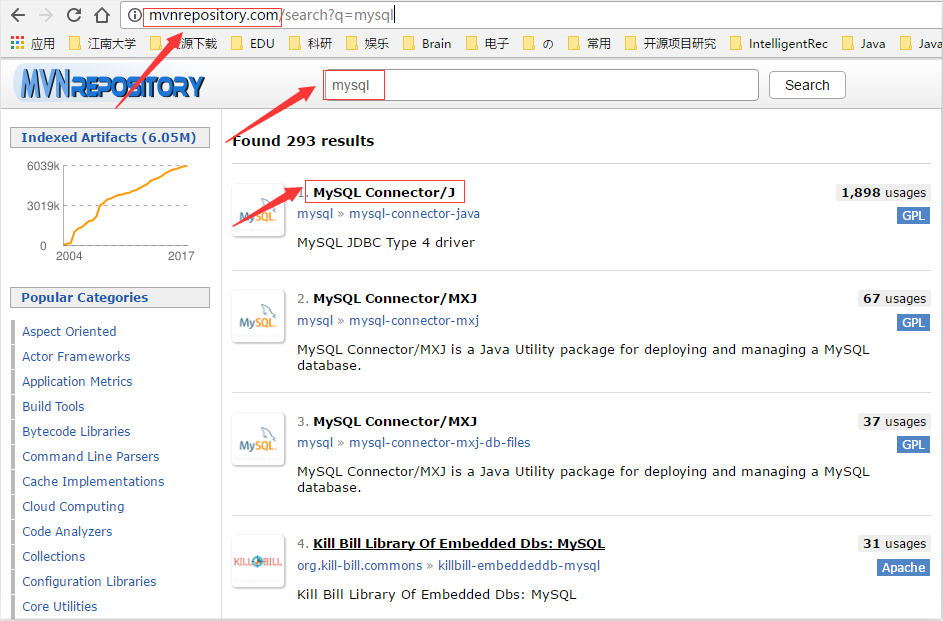The width and height of the screenshot is (943, 621).
Task: Click the browser Back arrow
Action: click(18, 15)
